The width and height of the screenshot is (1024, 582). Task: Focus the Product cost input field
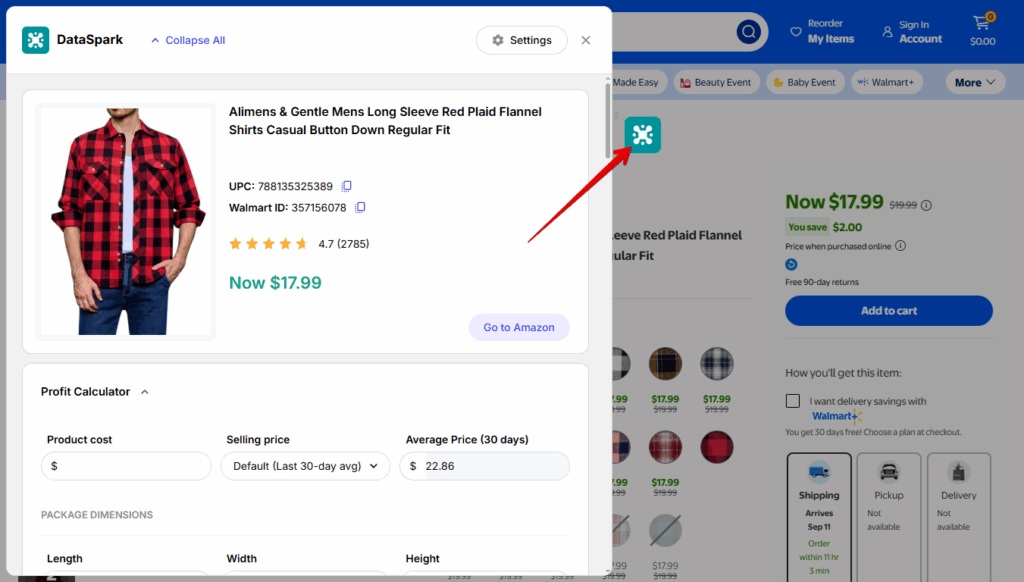click(x=126, y=466)
